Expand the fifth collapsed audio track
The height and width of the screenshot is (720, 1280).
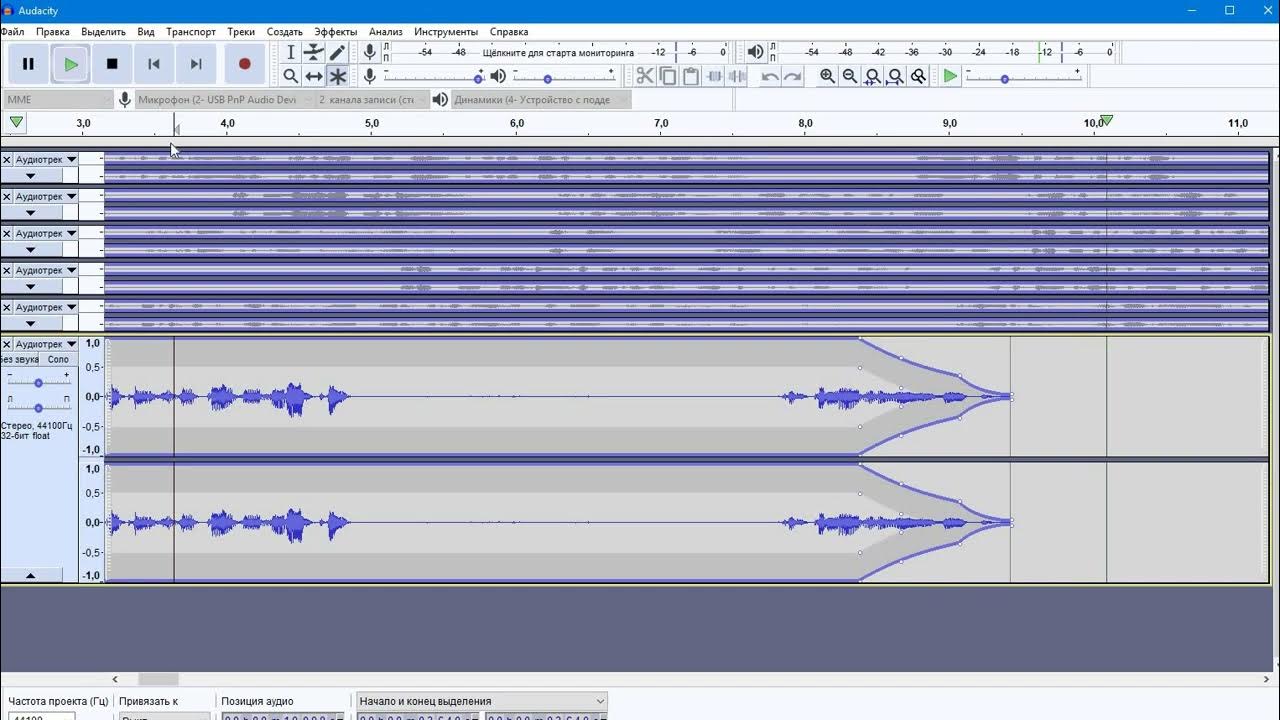[x=30, y=324]
